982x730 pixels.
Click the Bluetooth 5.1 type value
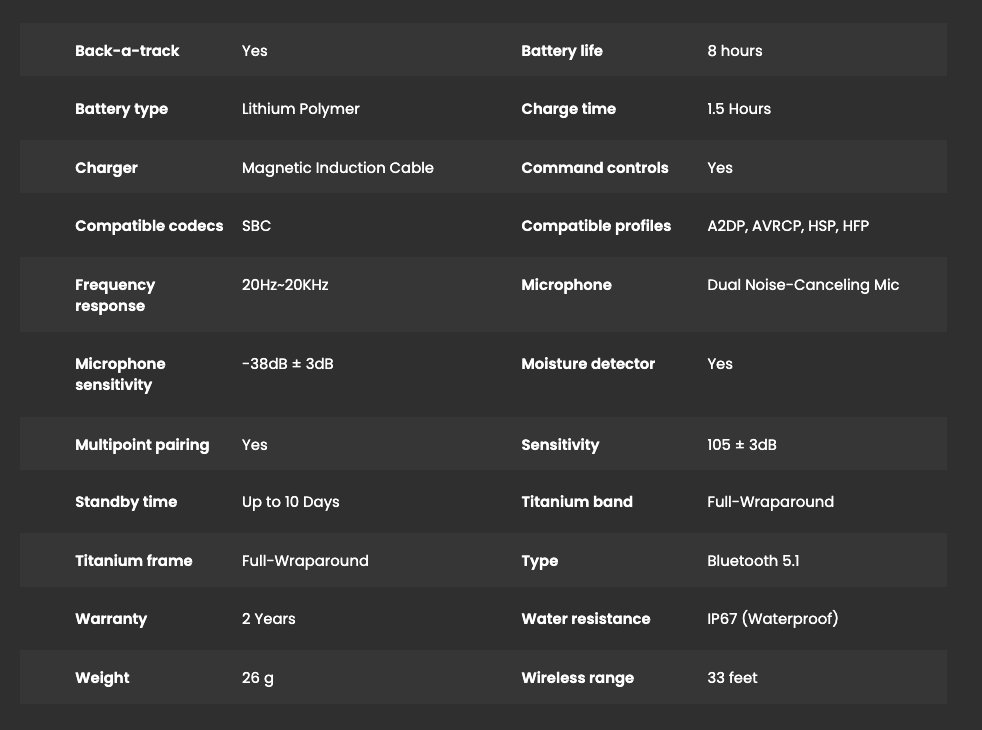[x=752, y=561]
